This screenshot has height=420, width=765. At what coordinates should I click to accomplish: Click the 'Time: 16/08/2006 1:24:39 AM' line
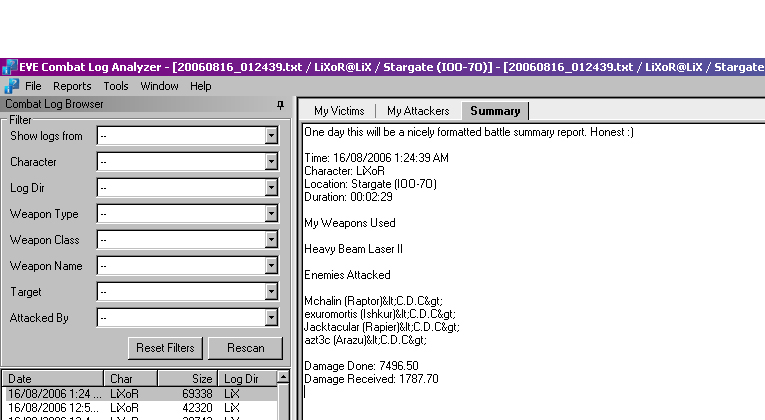(376, 158)
